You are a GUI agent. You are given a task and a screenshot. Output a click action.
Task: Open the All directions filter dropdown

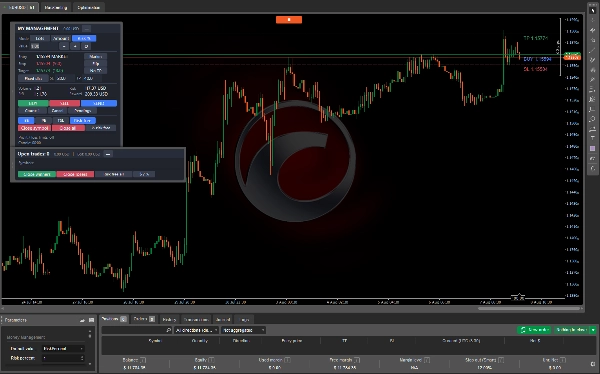coord(196,330)
